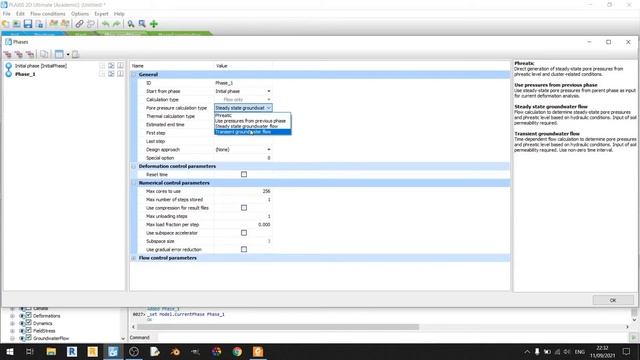Click the Max cores to use value field
The image size is (640, 360).
pyautogui.click(x=243, y=191)
